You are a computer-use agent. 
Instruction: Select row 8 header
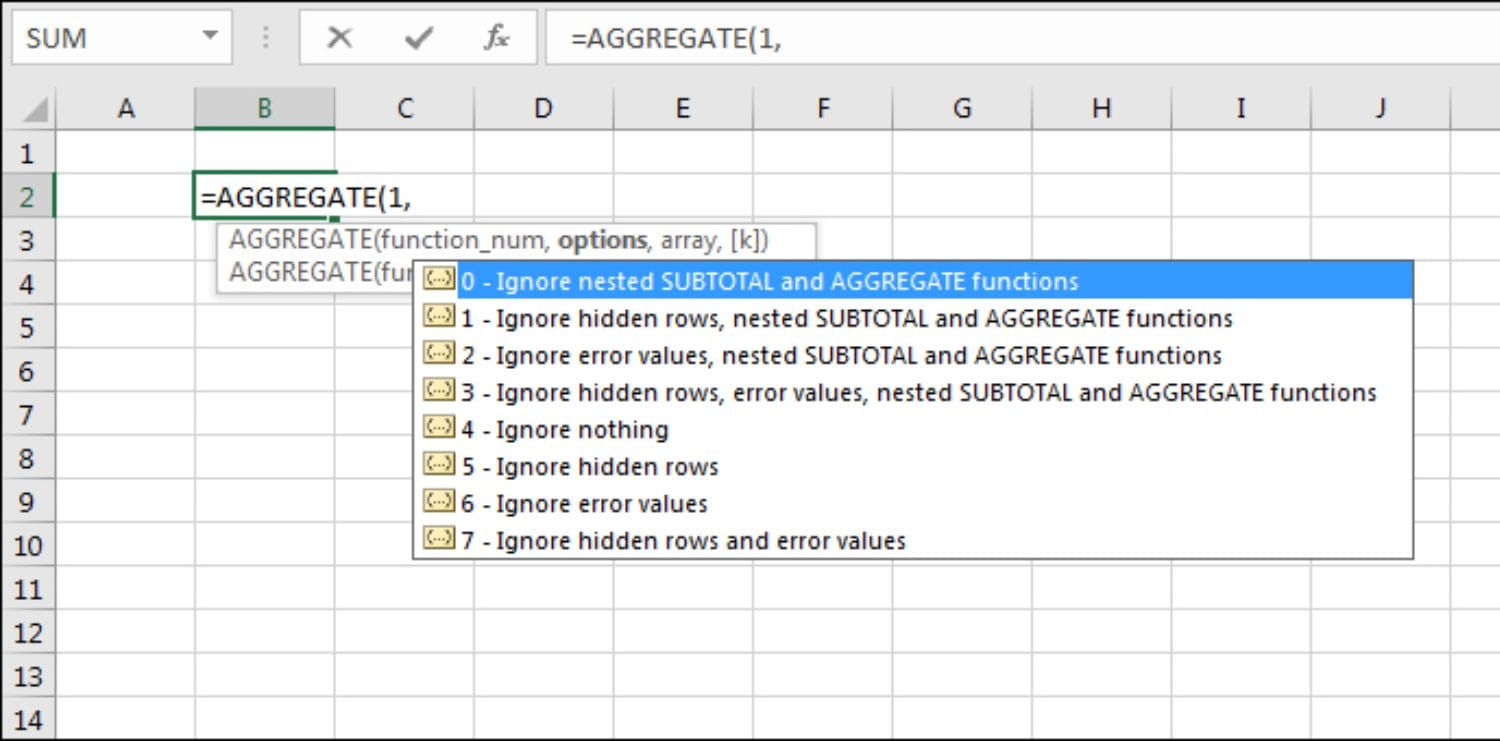tap(27, 458)
